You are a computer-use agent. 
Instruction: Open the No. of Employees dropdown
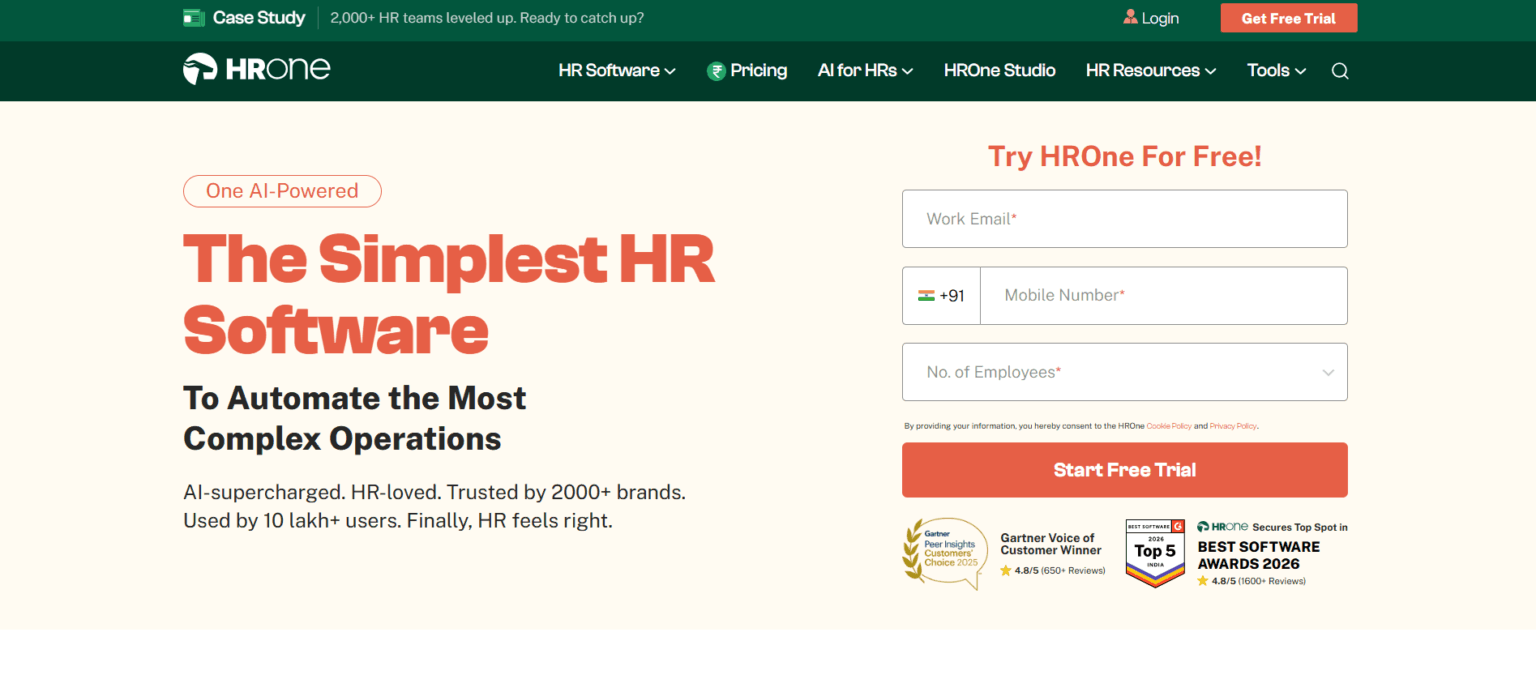1125,372
